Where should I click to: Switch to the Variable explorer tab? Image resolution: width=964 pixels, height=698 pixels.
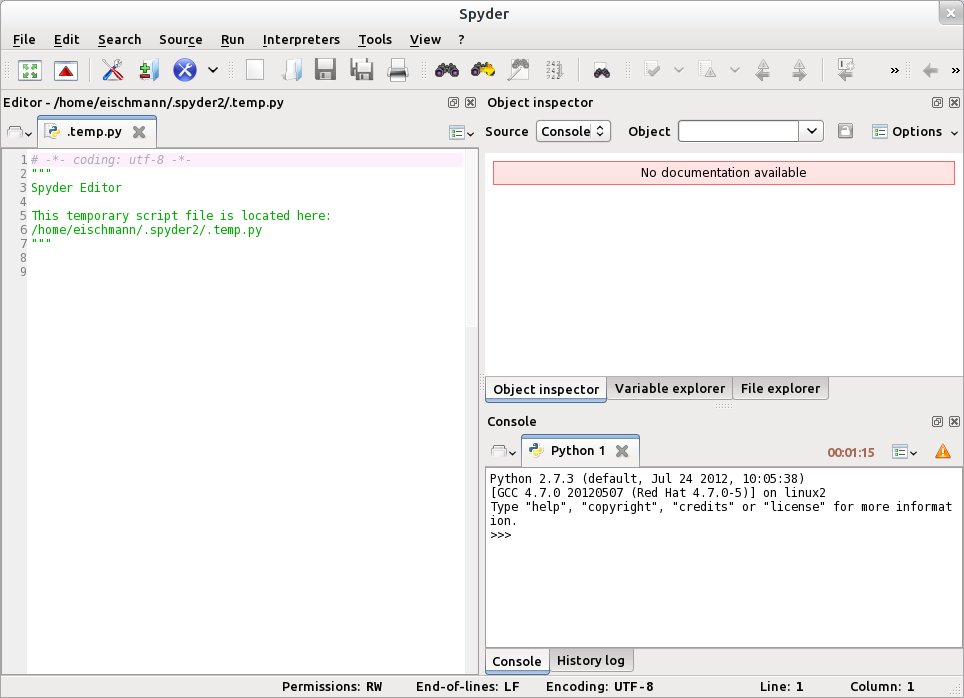[669, 388]
